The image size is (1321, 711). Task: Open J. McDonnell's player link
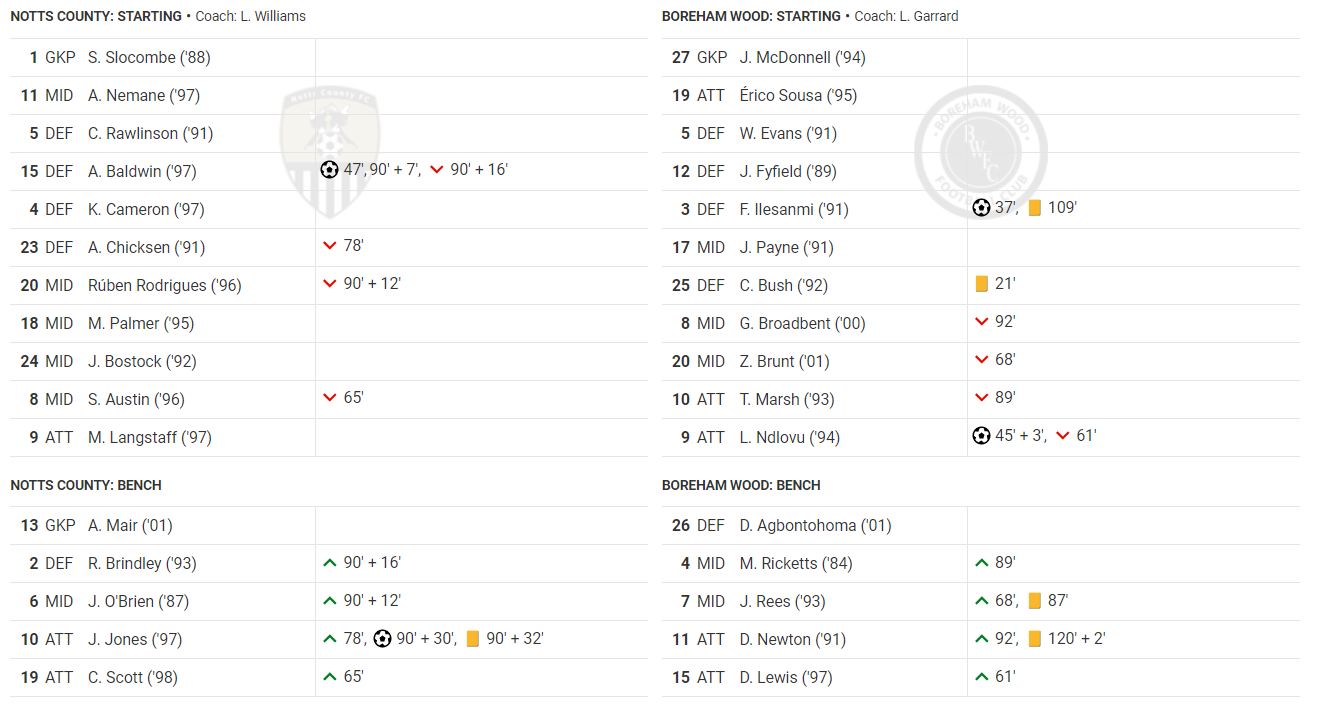click(x=802, y=57)
